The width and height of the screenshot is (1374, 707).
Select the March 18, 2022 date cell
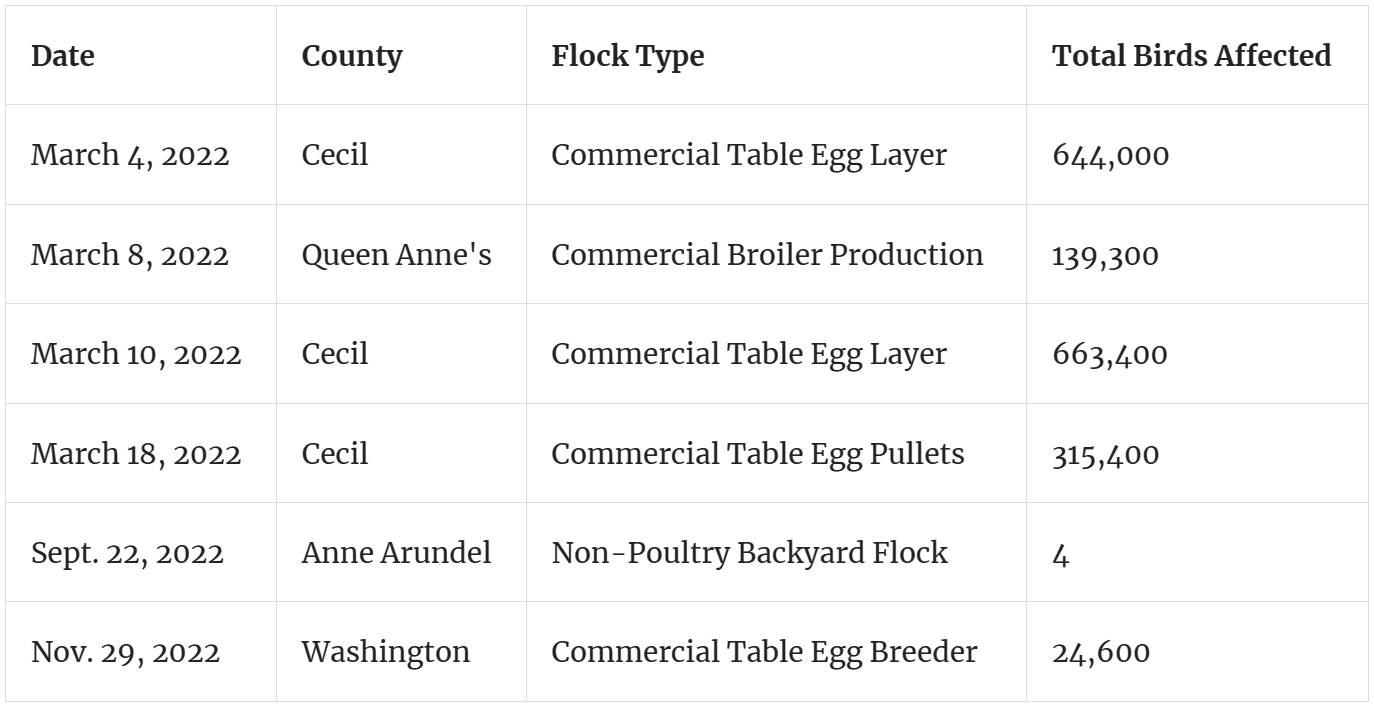pos(136,454)
